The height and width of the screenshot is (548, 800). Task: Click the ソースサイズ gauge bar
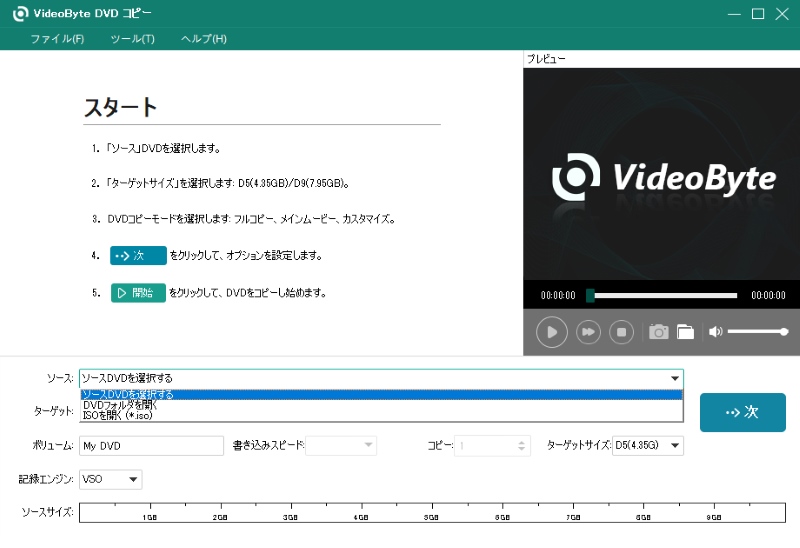tap(432, 512)
